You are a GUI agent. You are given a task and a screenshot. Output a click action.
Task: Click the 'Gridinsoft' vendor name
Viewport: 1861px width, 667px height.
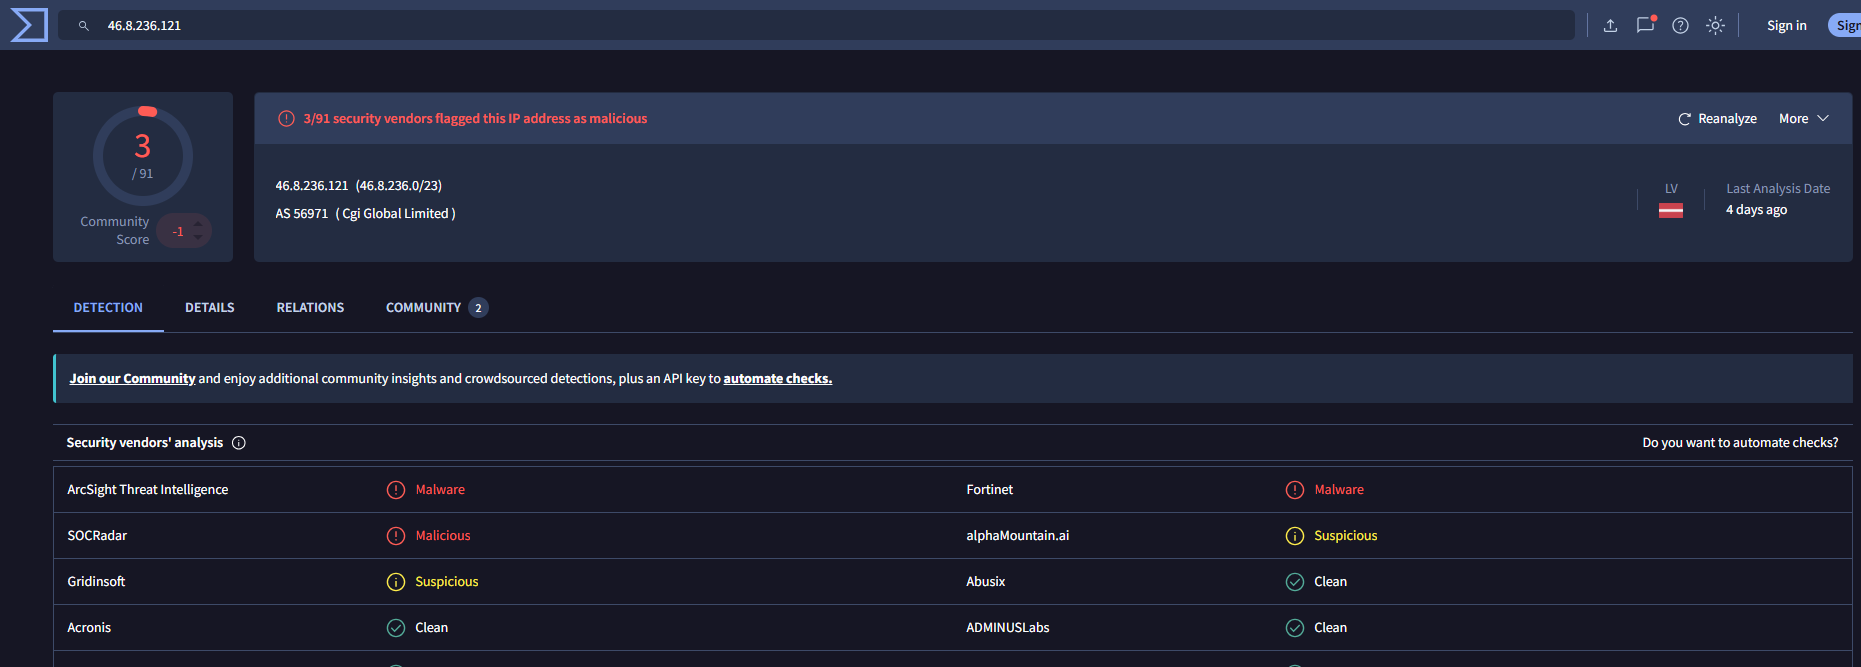[x=96, y=581]
